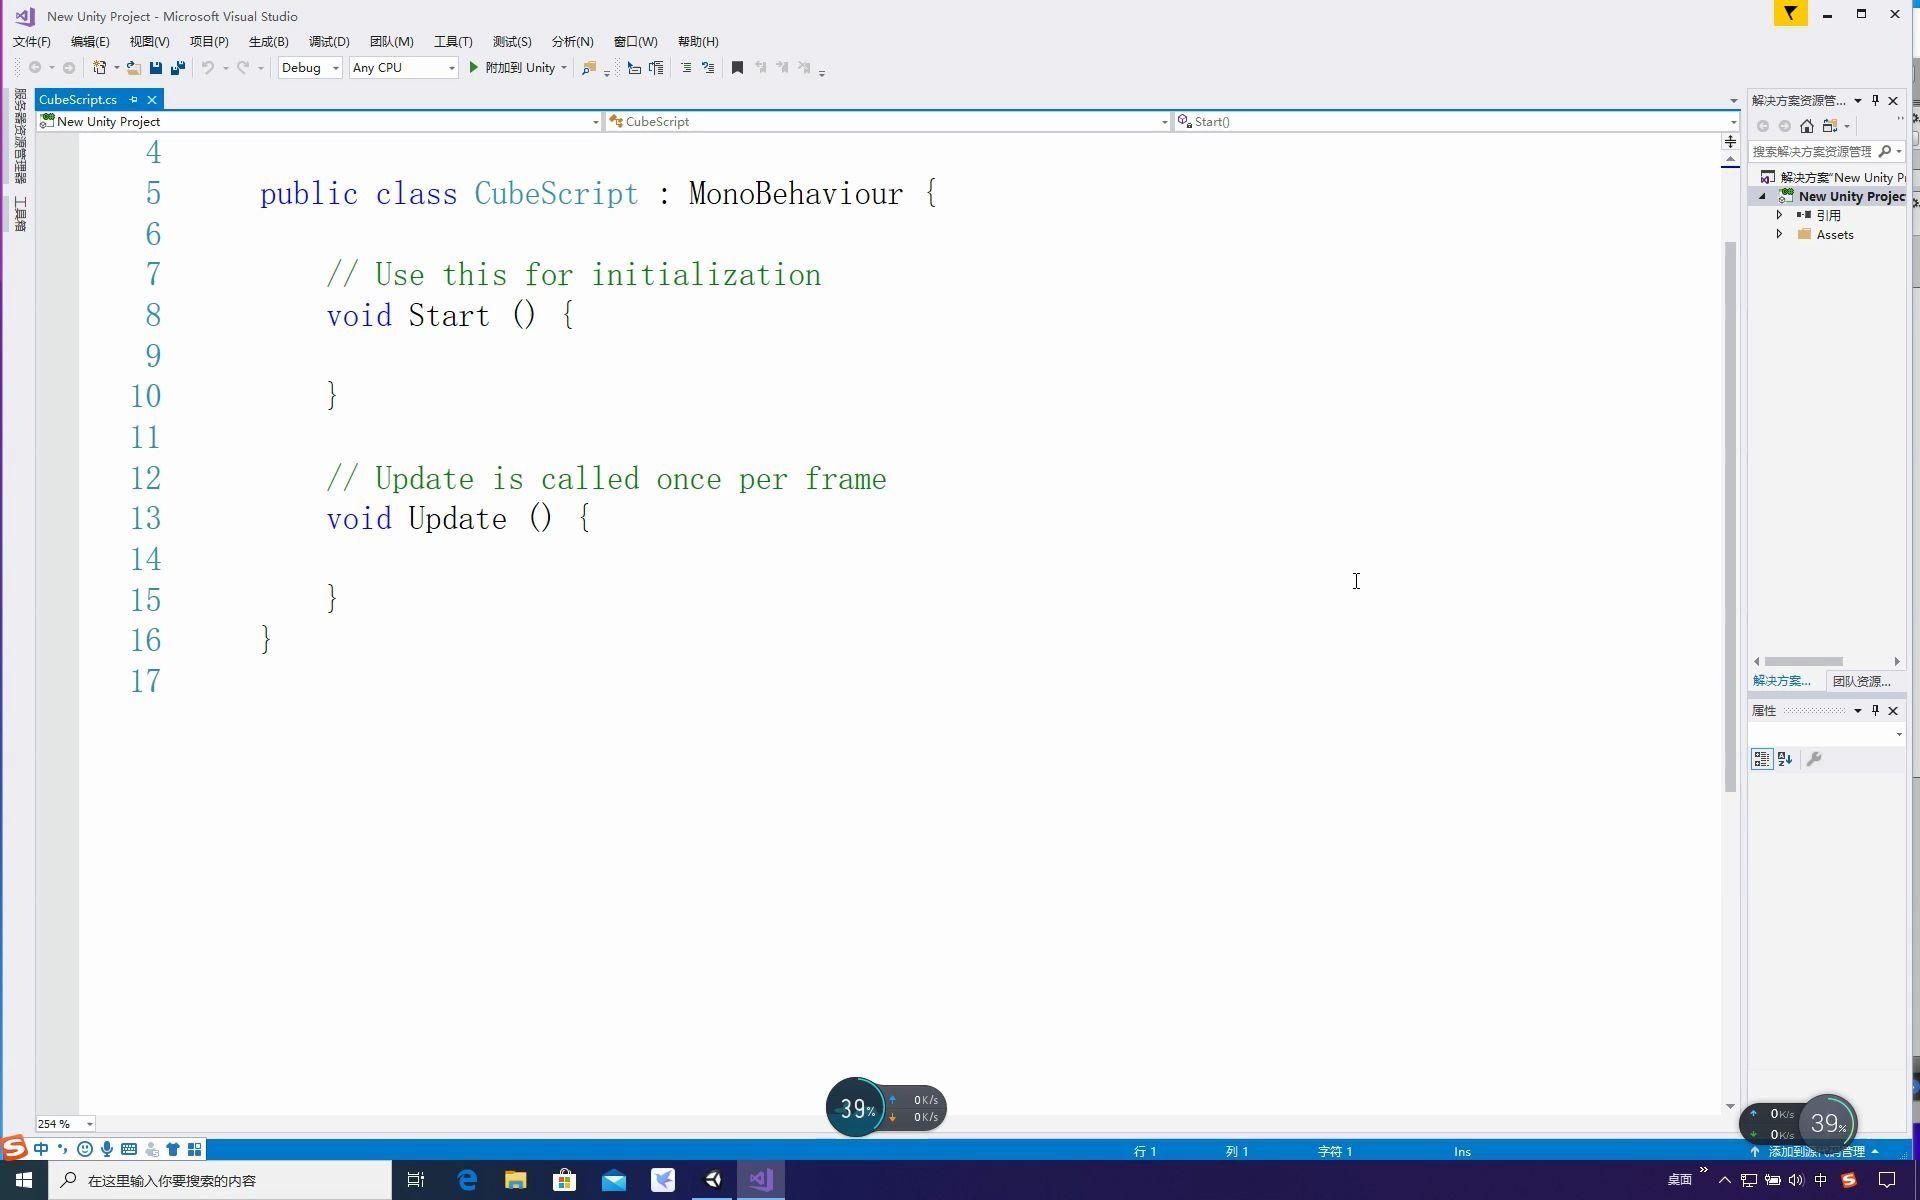Screen dimensions: 1920x1200
Task: Toggle a bookmark using the bookmark icon
Action: coord(738,68)
